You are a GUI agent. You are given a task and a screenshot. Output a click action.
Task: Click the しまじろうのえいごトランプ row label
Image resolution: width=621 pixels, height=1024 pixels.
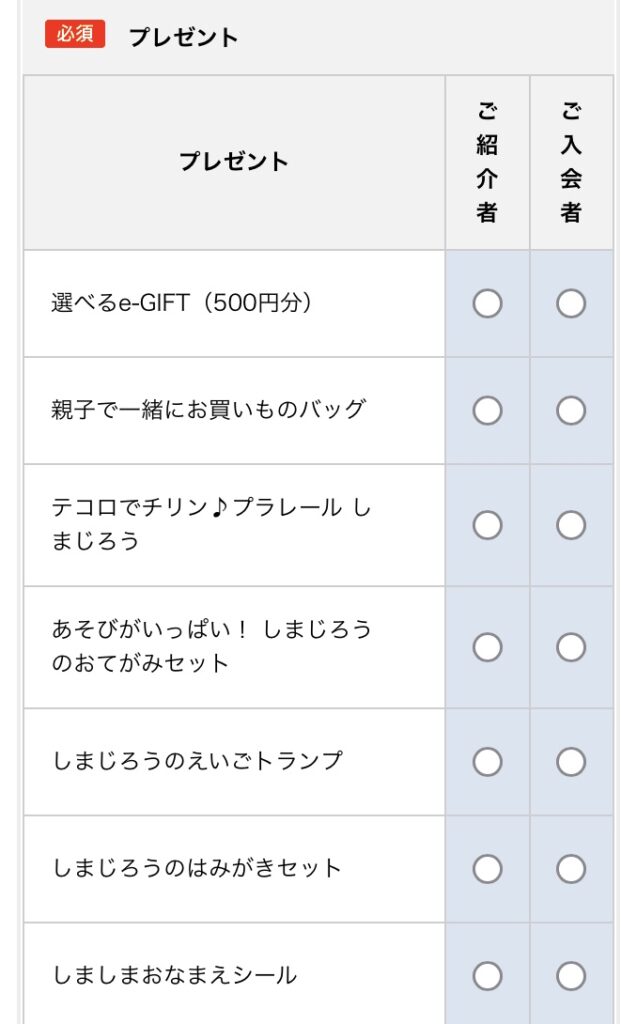197,761
